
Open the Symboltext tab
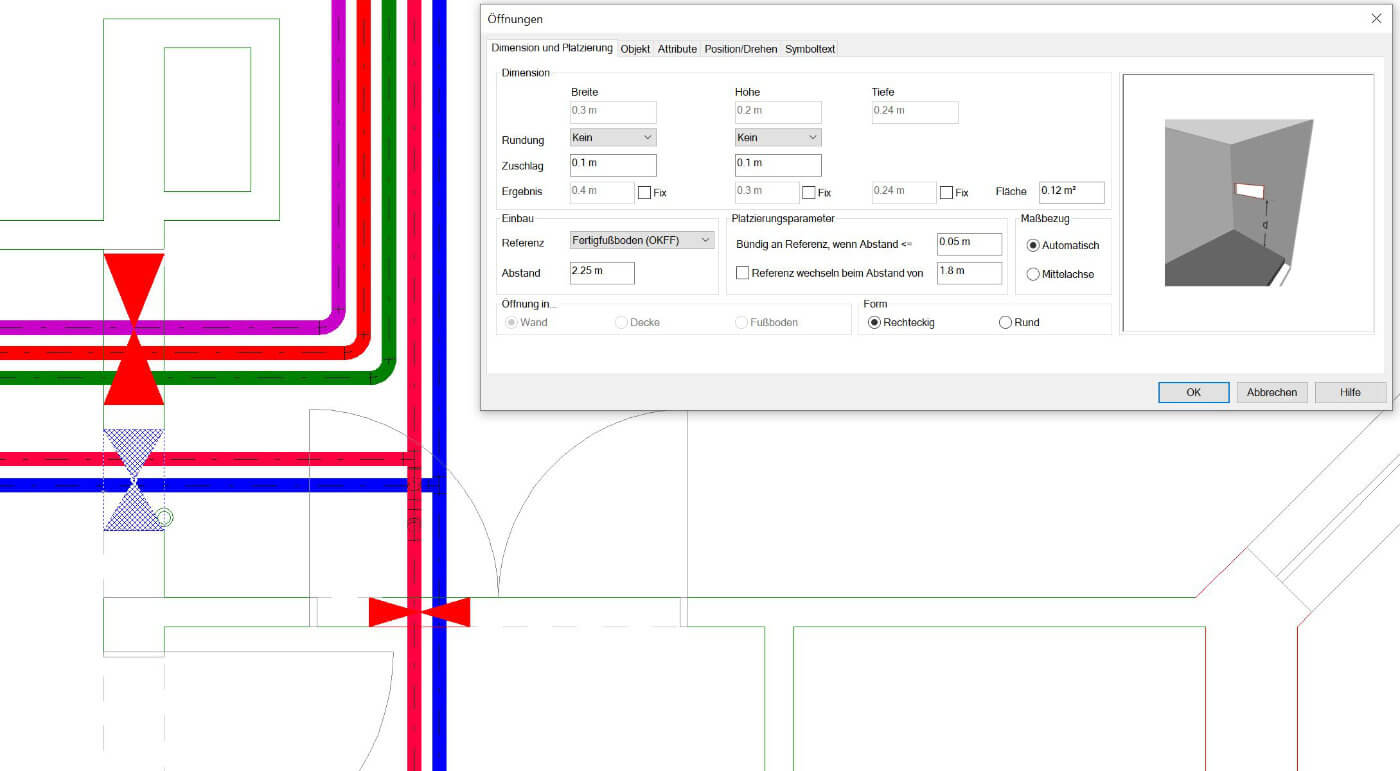click(809, 48)
